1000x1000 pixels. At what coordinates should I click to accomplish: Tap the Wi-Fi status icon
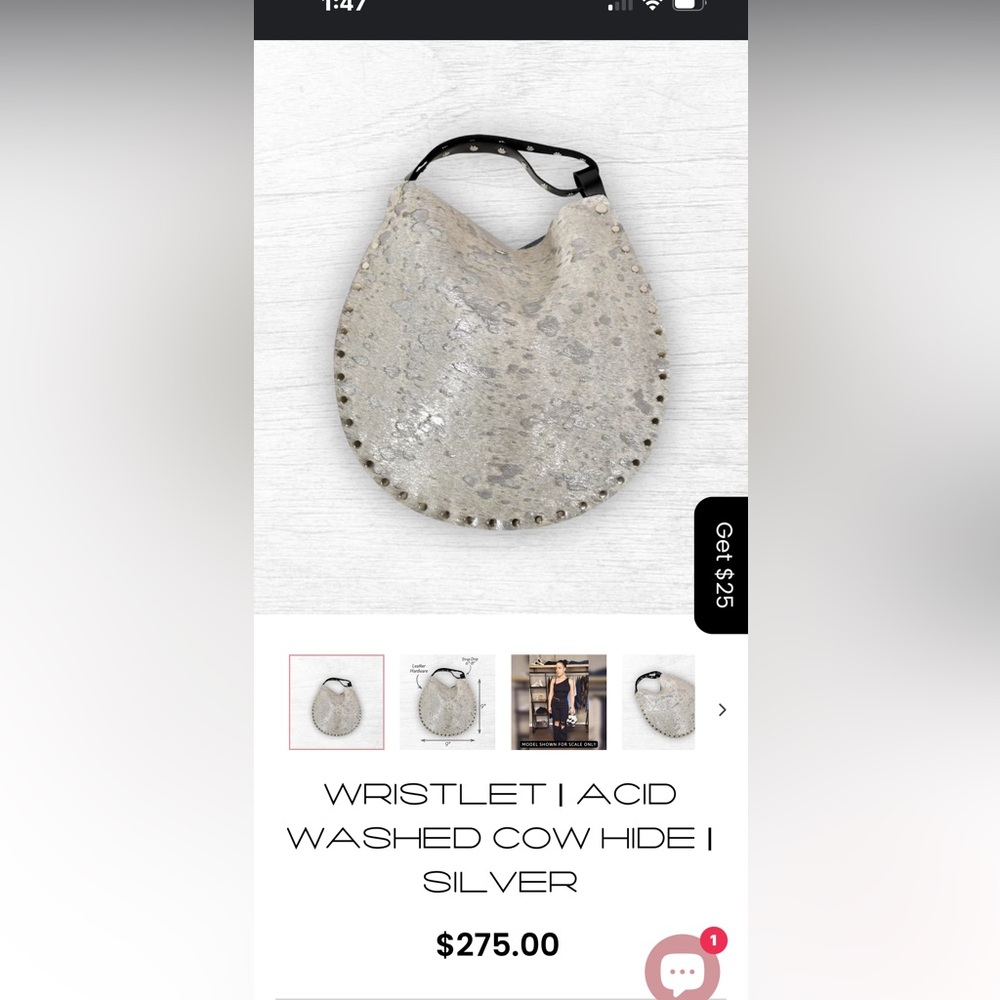[652, 5]
